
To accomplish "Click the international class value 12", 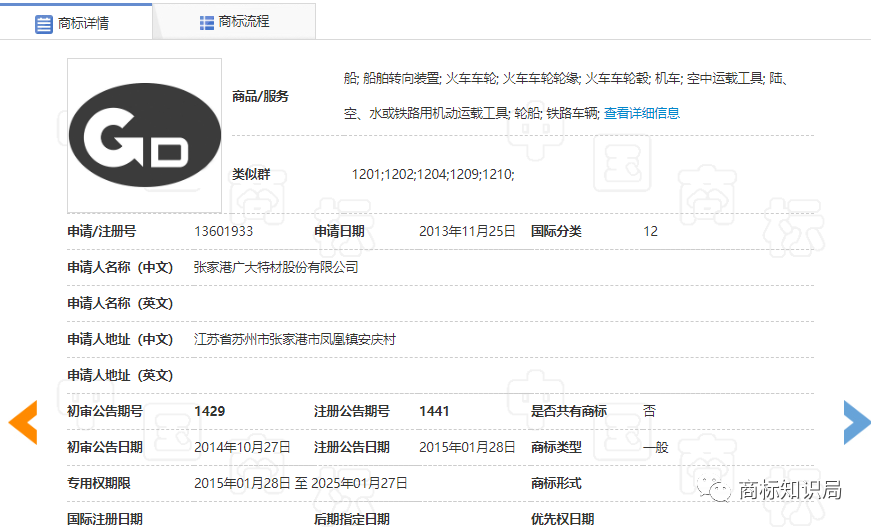I will (x=650, y=231).
